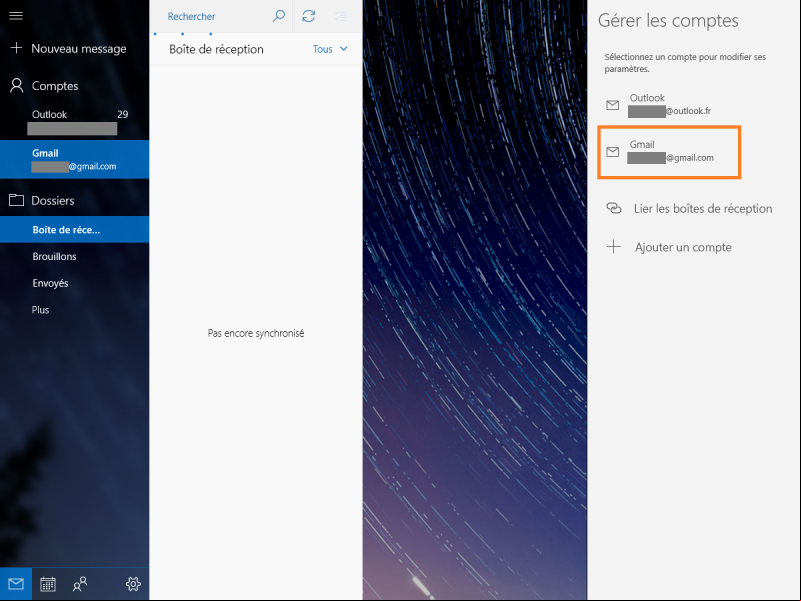Open the Settings gear icon
This screenshot has width=801, height=601.
coord(133,584)
